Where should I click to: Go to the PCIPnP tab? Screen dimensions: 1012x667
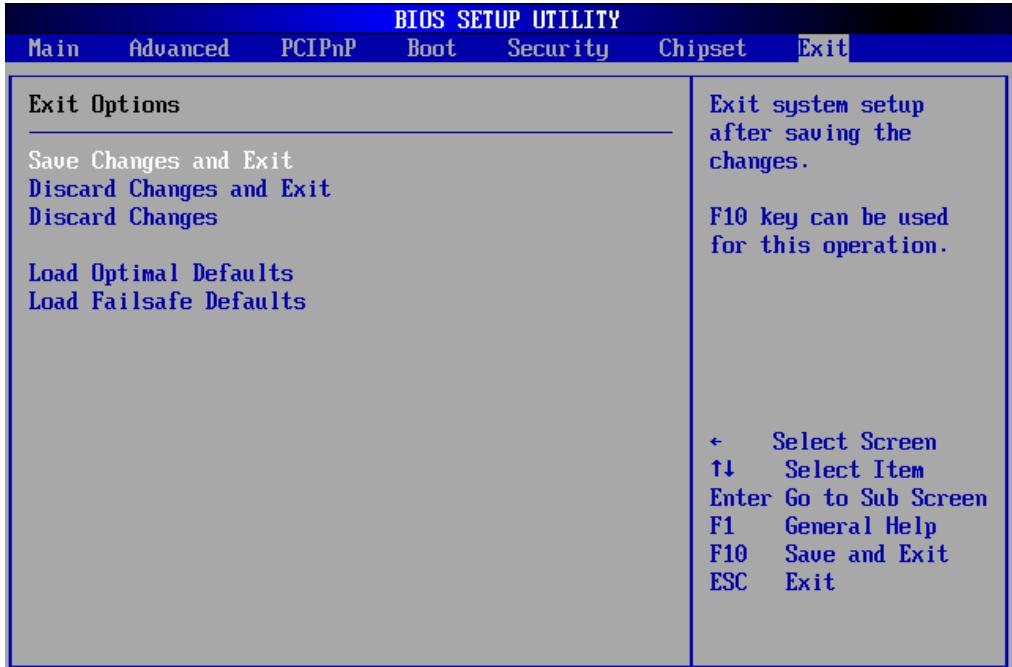[318, 48]
